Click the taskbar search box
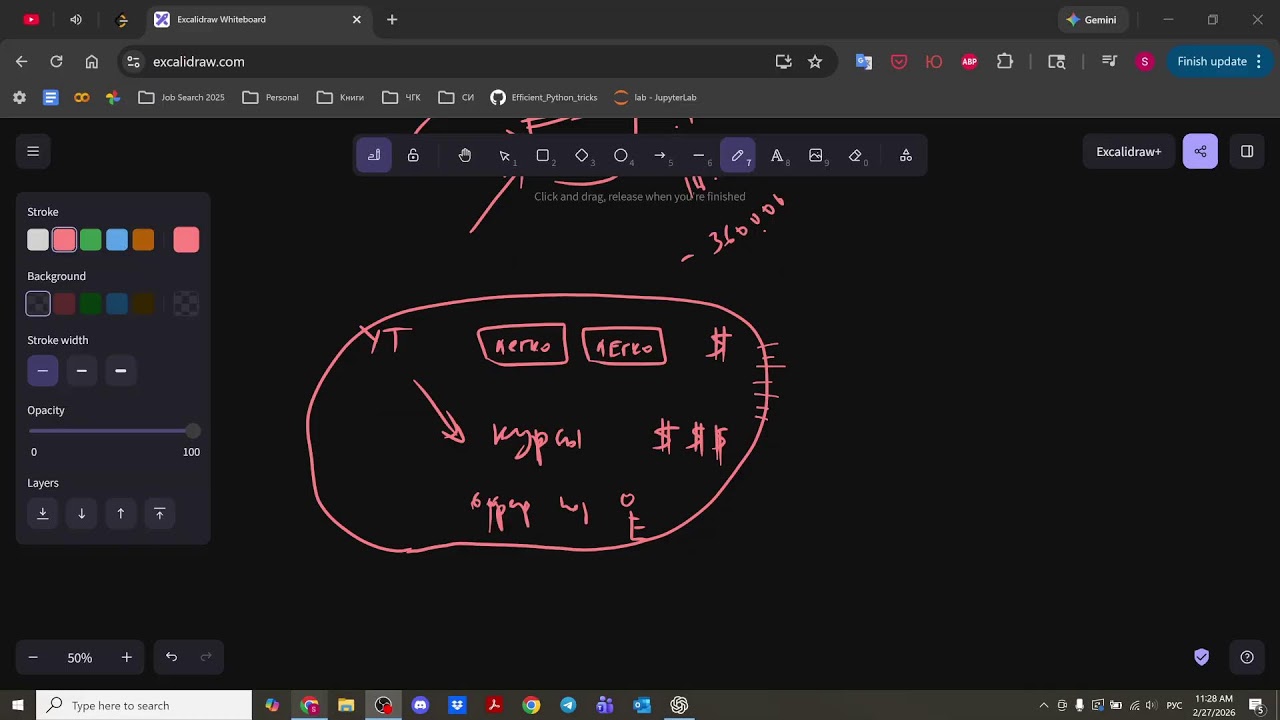 click(144, 705)
